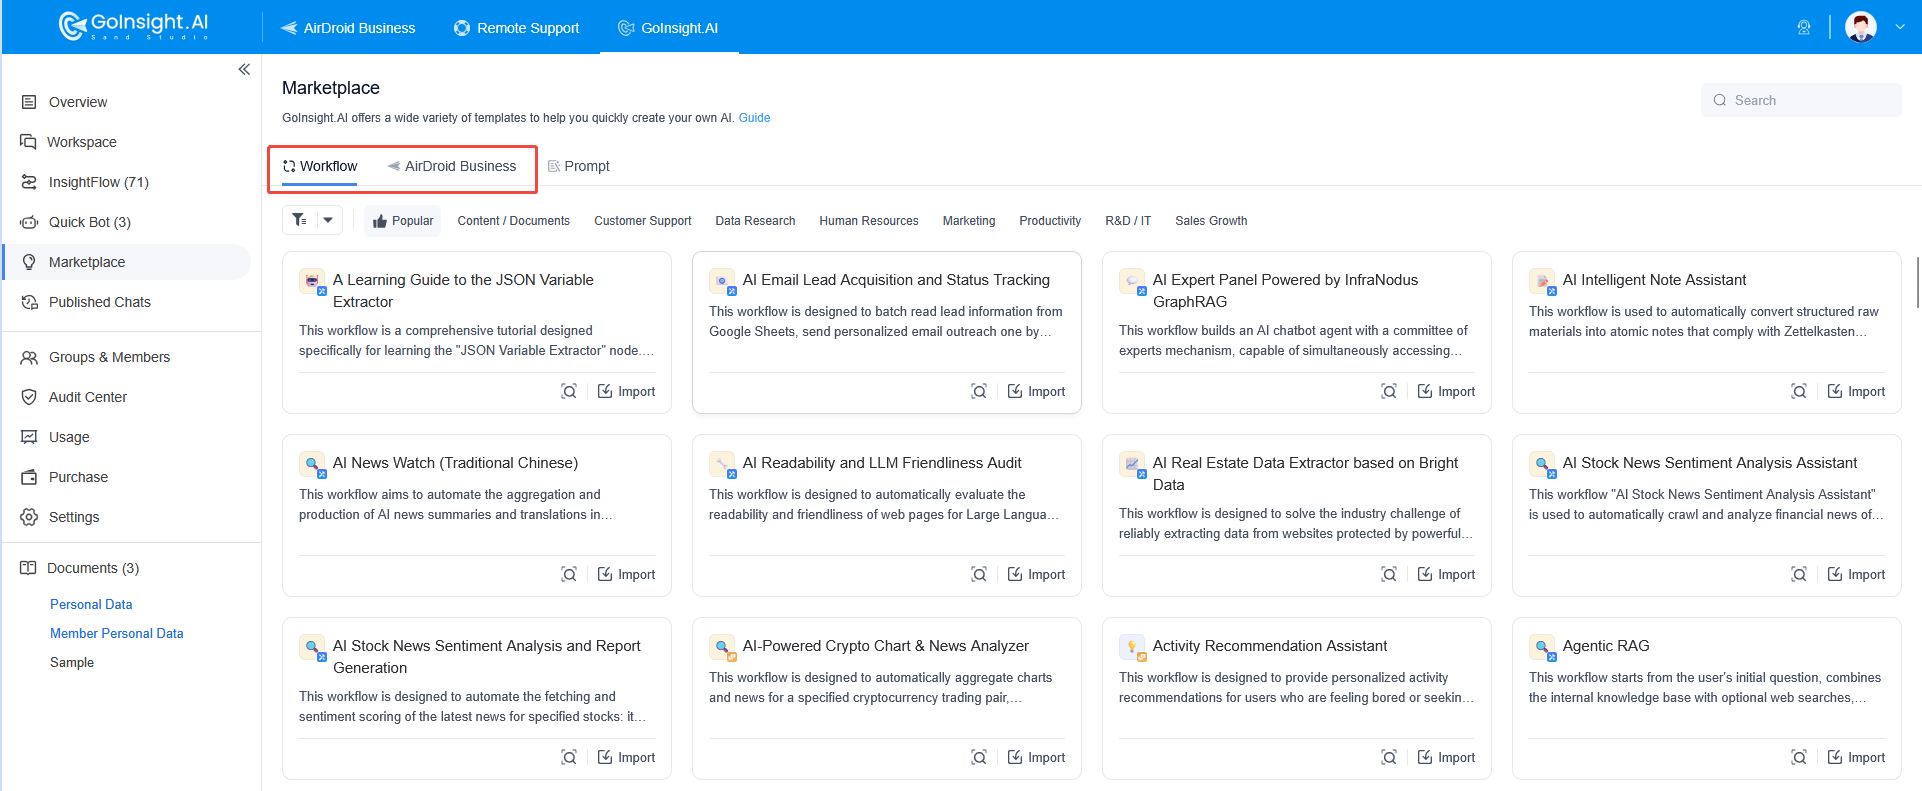Screen dimensions: 1922x791
Task: Filter by Human Resources category
Action: coord(869,221)
